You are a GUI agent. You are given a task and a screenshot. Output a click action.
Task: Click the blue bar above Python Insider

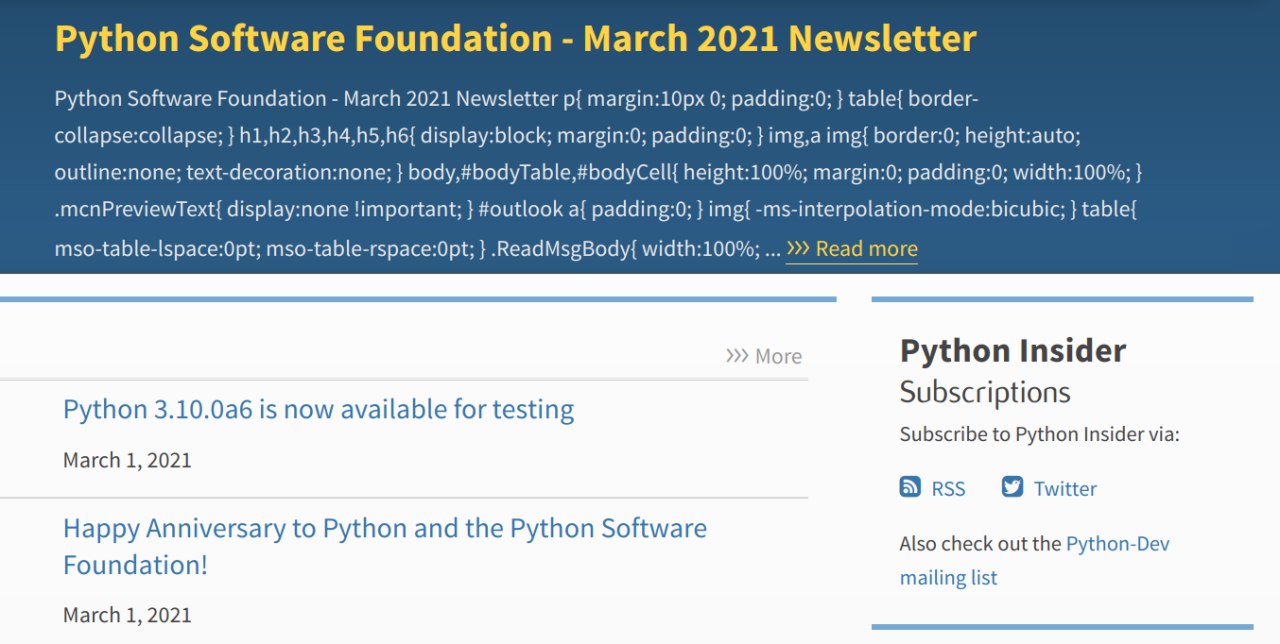[x=1062, y=299]
